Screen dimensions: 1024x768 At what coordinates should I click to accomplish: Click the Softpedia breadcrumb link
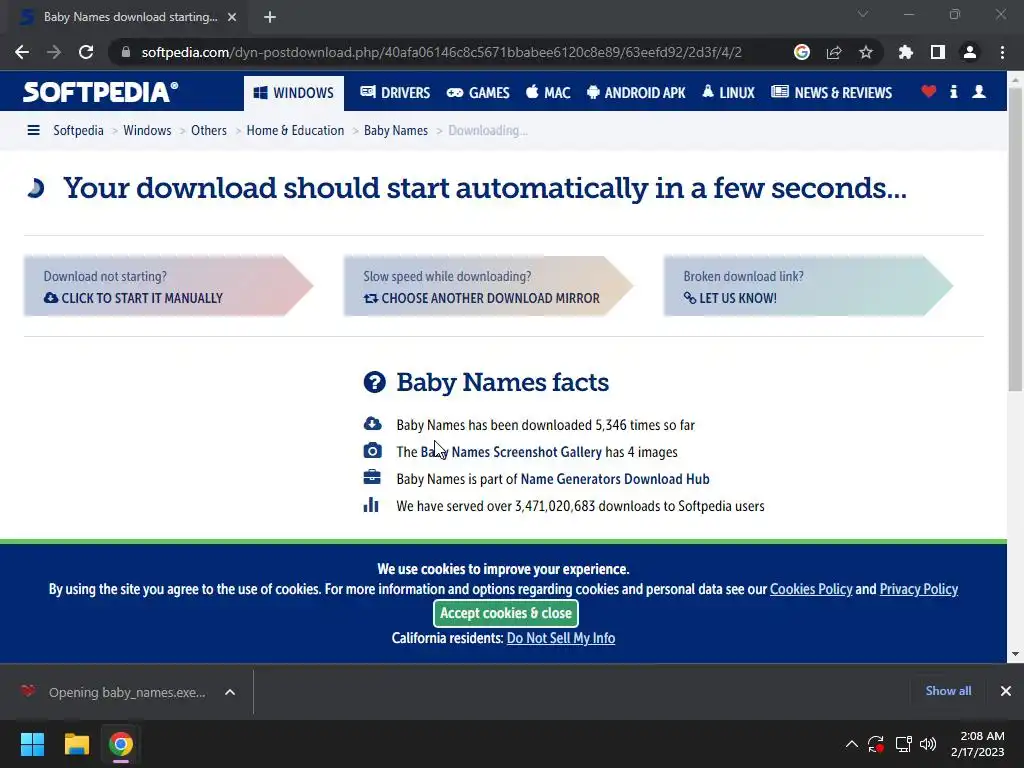(78, 131)
